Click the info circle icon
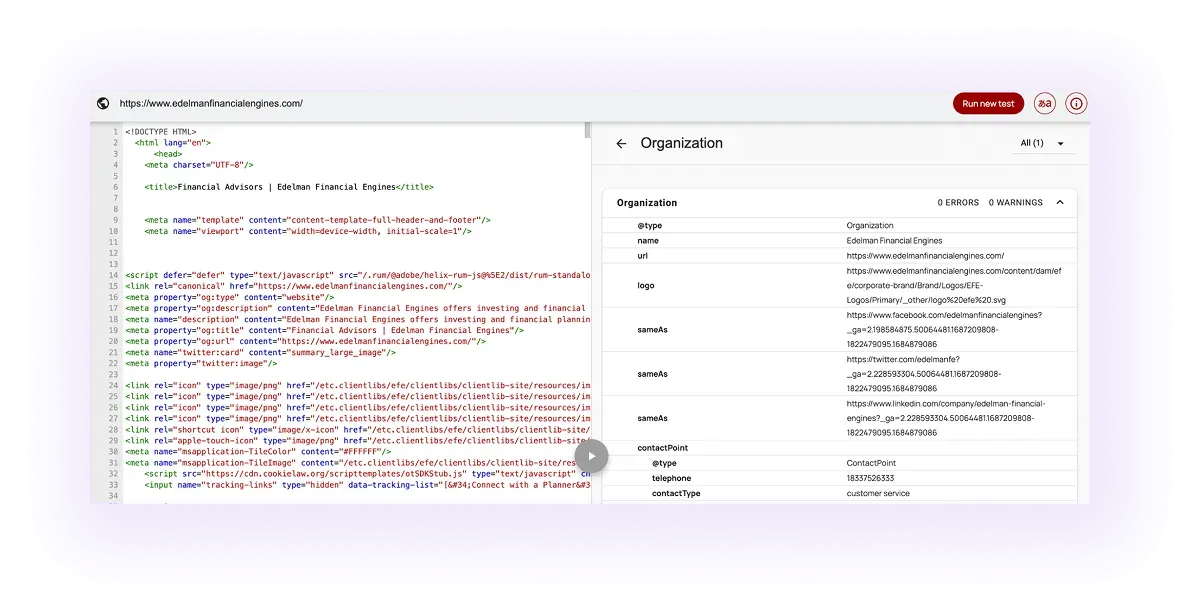The image size is (1200, 614). click(x=1076, y=103)
